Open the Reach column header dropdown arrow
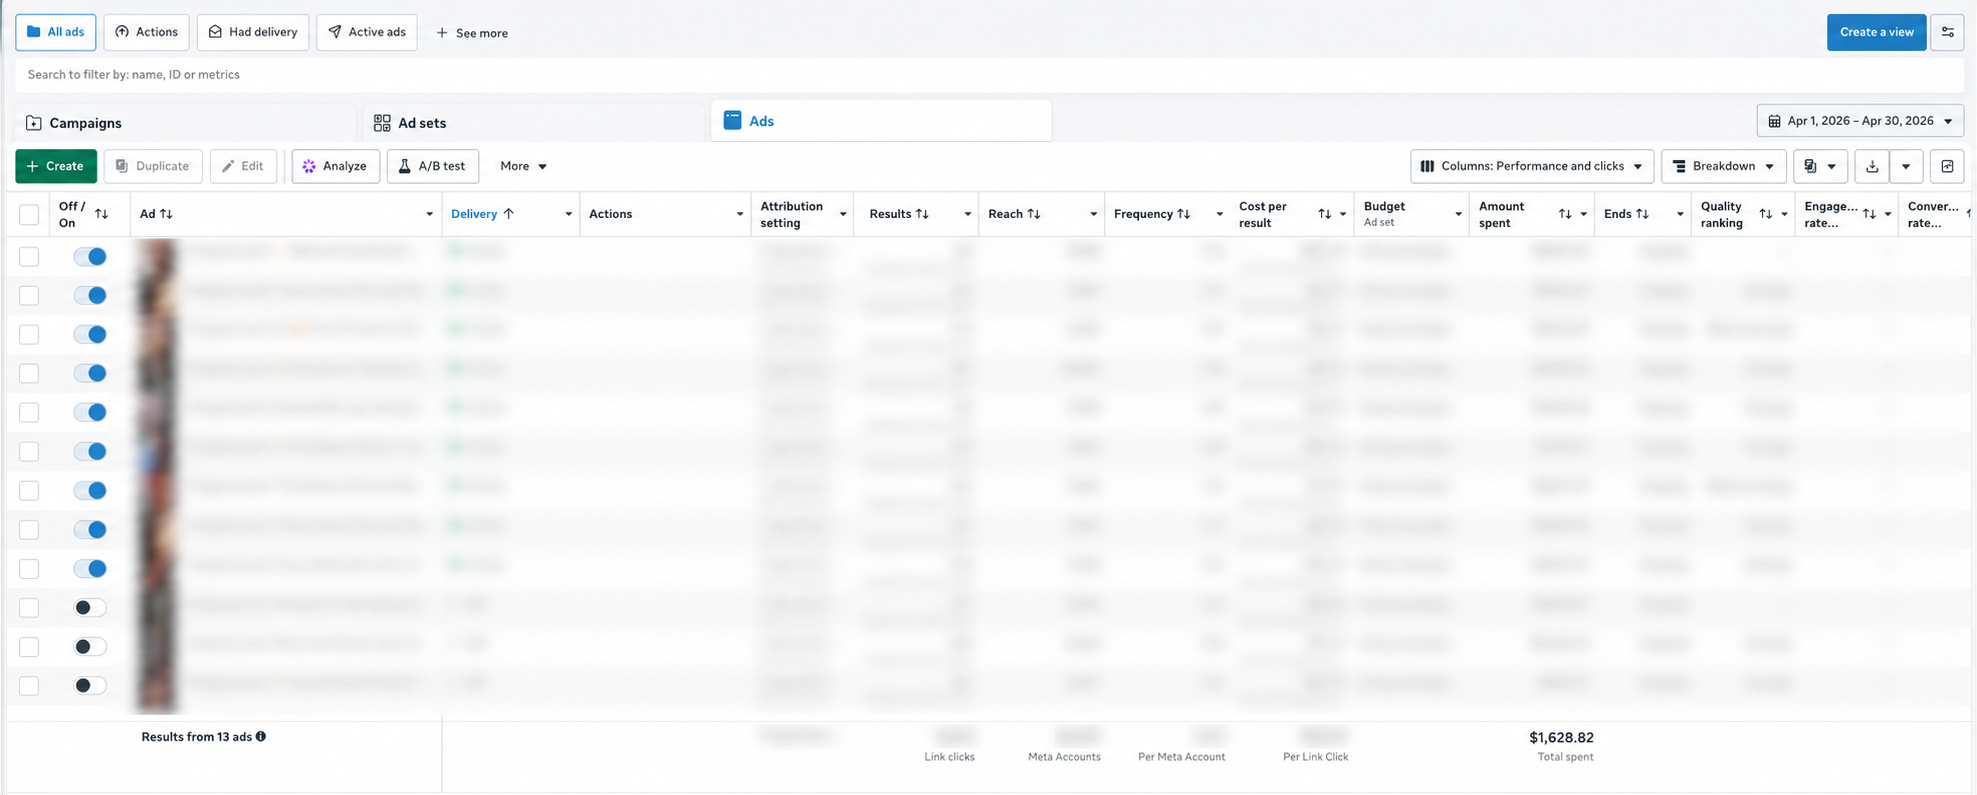 pos(1093,214)
